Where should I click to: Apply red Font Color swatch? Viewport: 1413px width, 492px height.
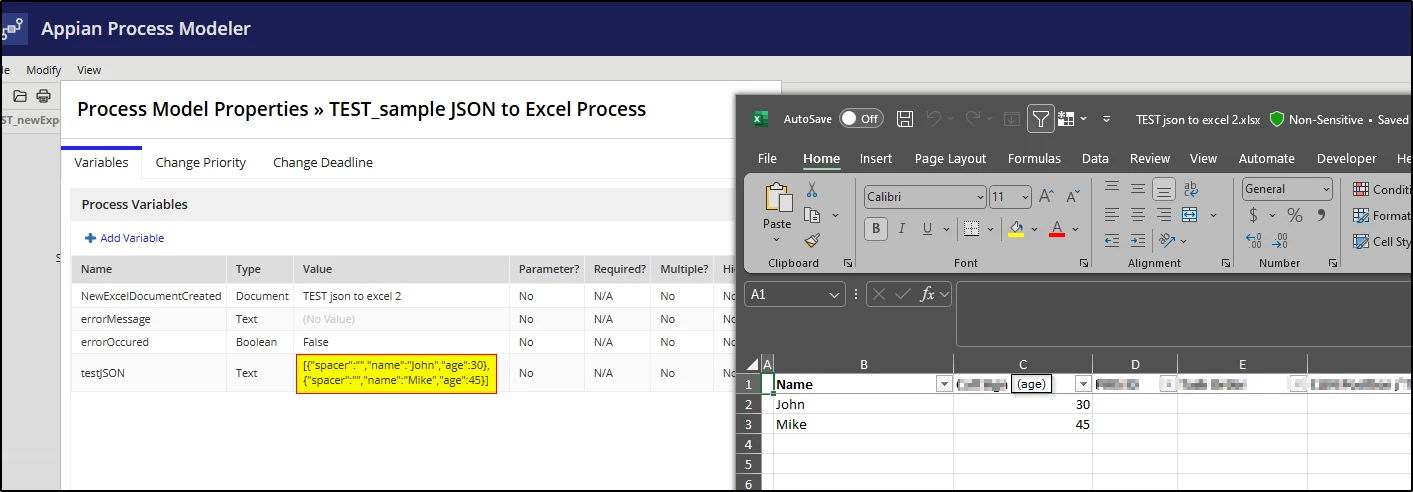coord(1058,229)
